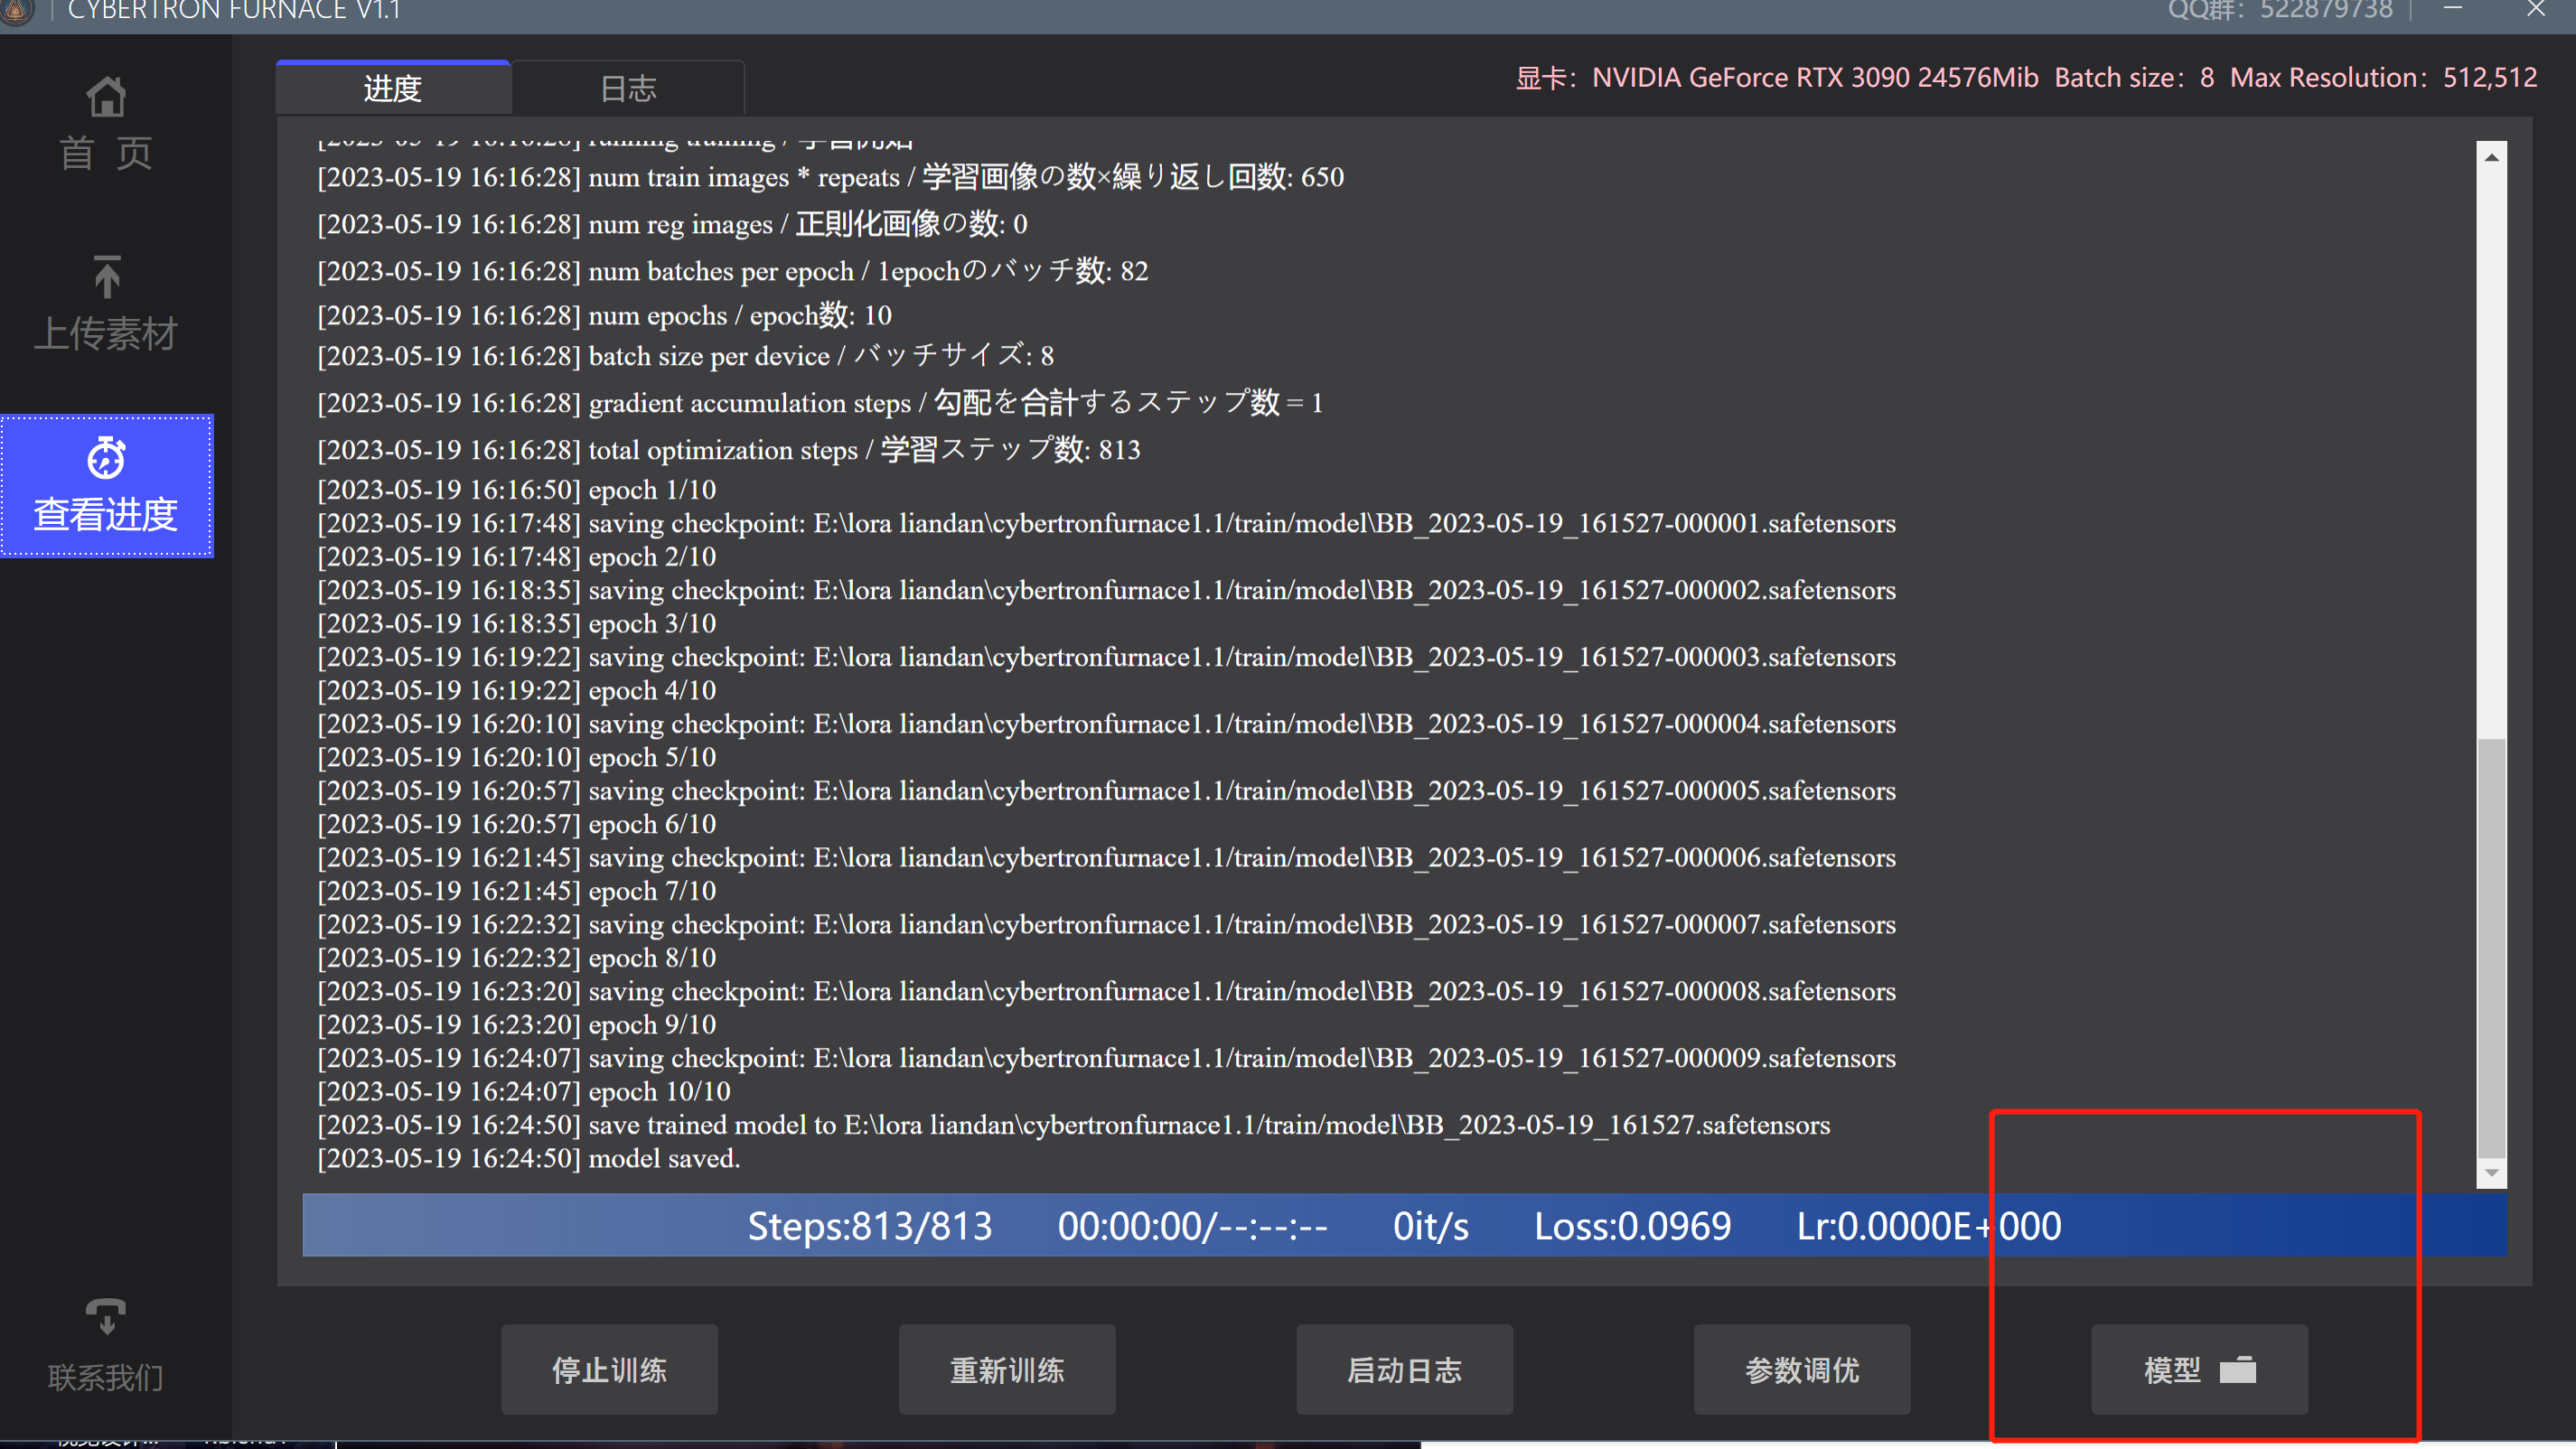This screenshot has height=1449, width=2576.
Task: Click the Batch size: 8 text
Action: pyautogui.click(x=2134, y=78)
